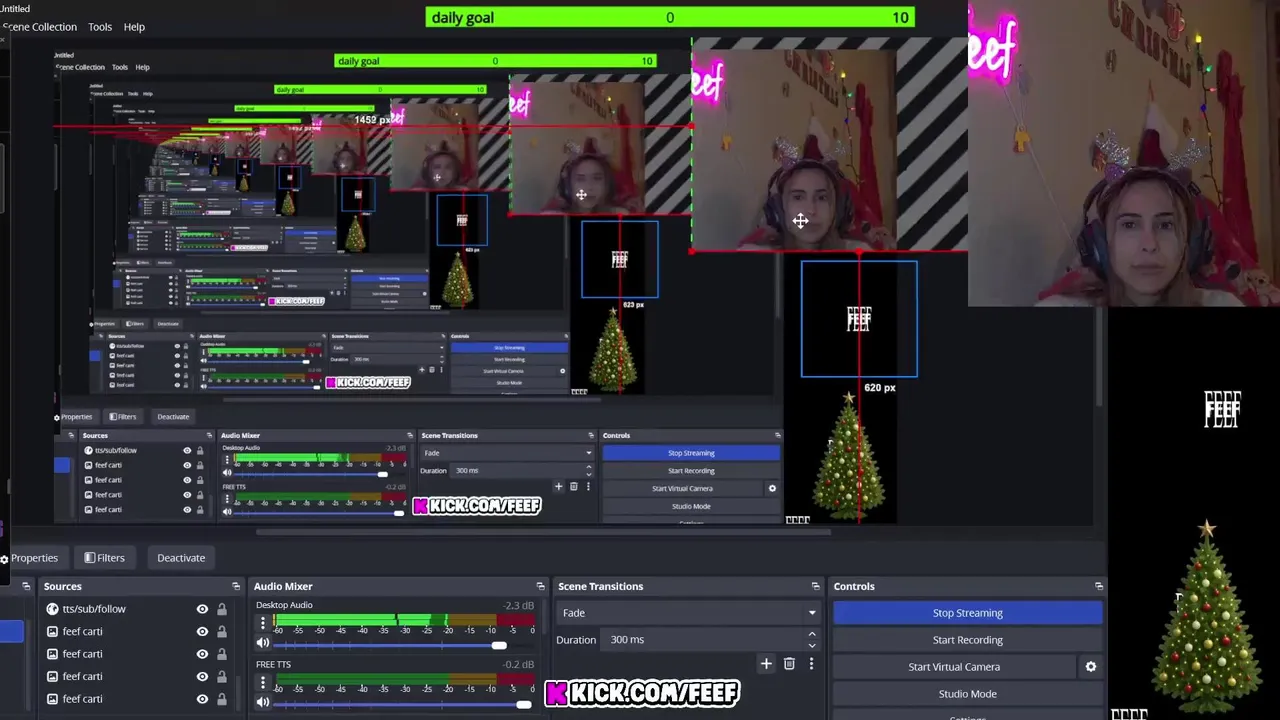The height and width of the screenshot is (720, 1280).
Task: Open Desktop Audio three-dot options menu
Action: (263, 624)
